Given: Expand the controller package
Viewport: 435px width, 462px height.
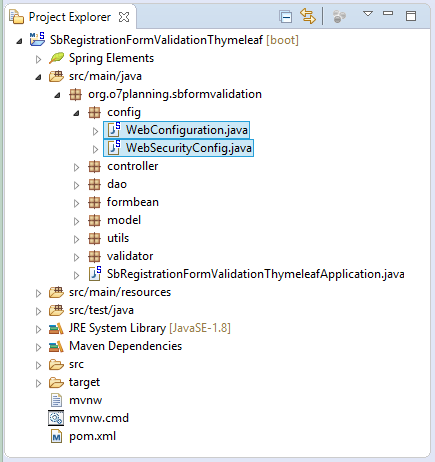Looking at the screenshot, I should click(x=76, y=167).
